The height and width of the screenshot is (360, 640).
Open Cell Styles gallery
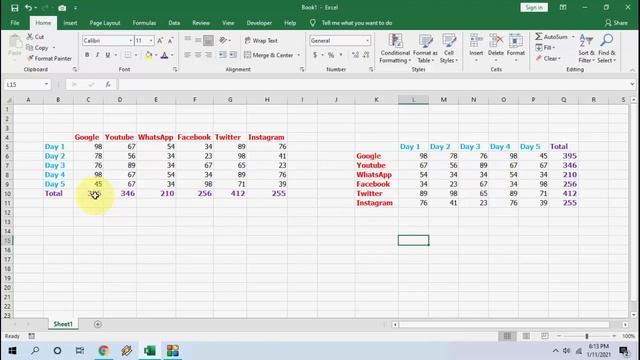point(449,49)
